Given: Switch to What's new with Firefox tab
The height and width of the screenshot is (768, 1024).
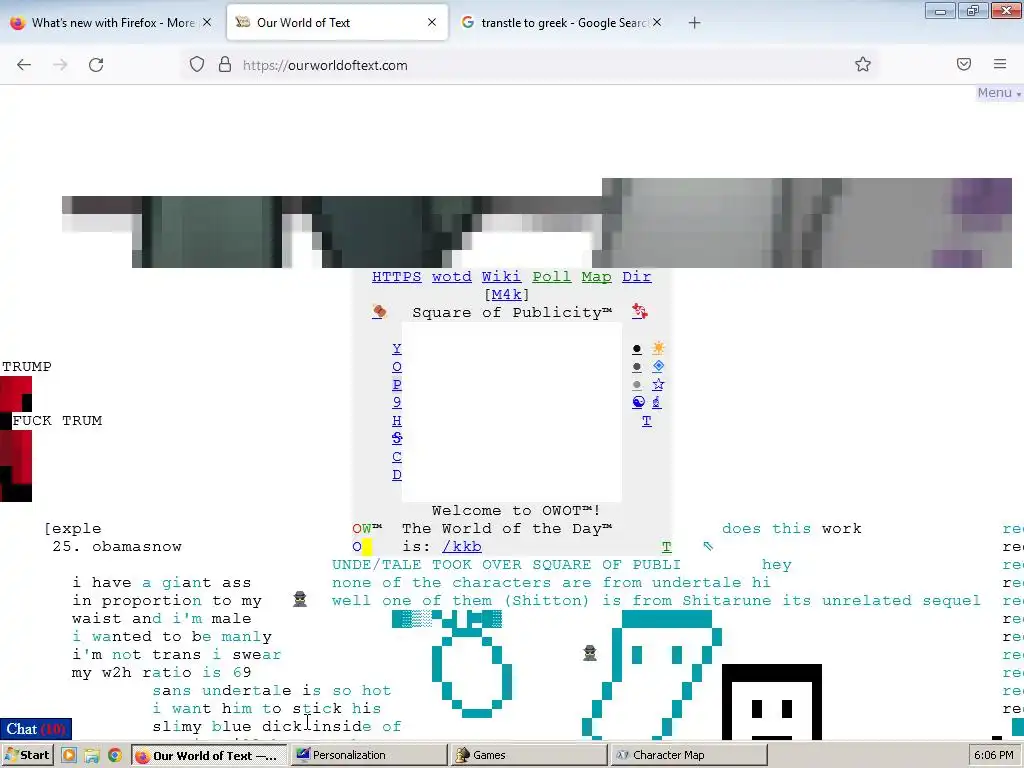Looking at the screenshot, I should pyautogui.click(x=111, y=22).
